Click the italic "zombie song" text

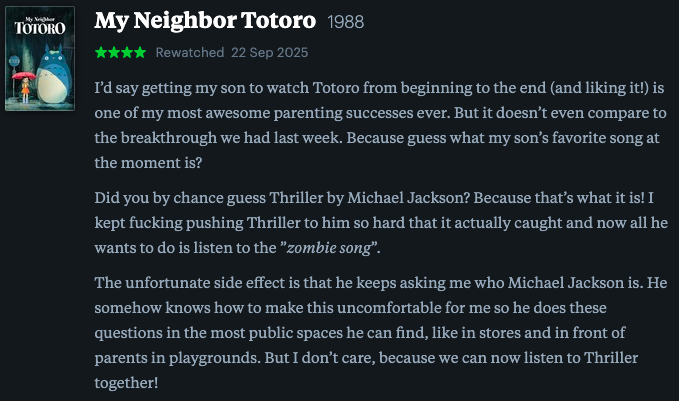coord(335,247)
